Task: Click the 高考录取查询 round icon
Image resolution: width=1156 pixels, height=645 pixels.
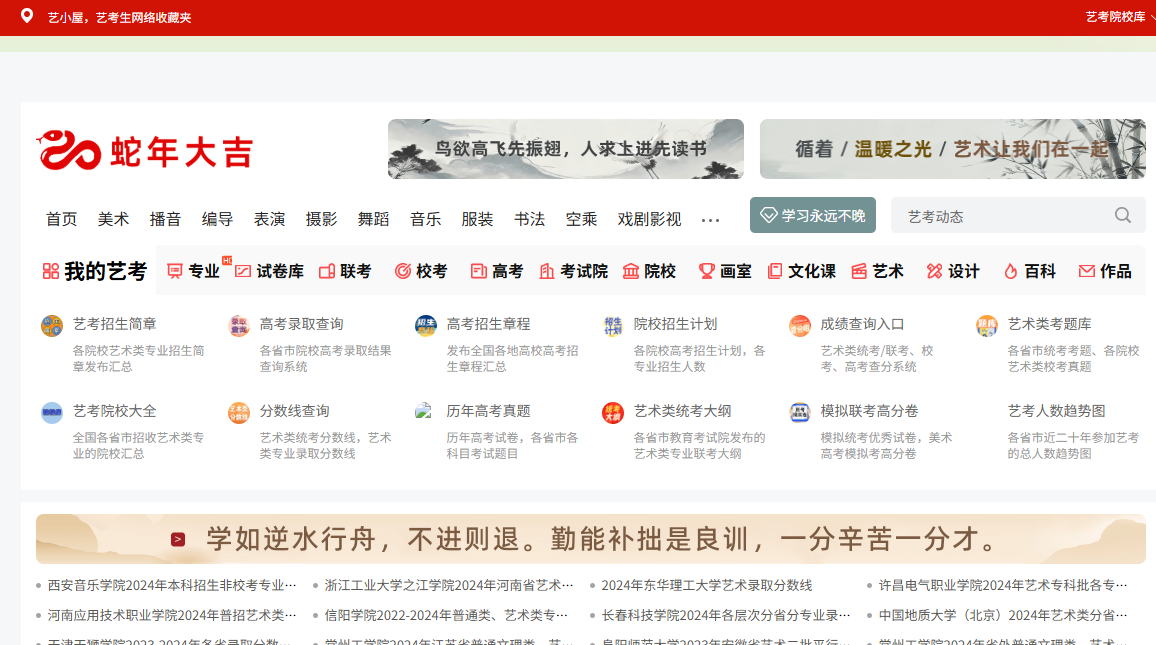Action: tap(239, 326)
